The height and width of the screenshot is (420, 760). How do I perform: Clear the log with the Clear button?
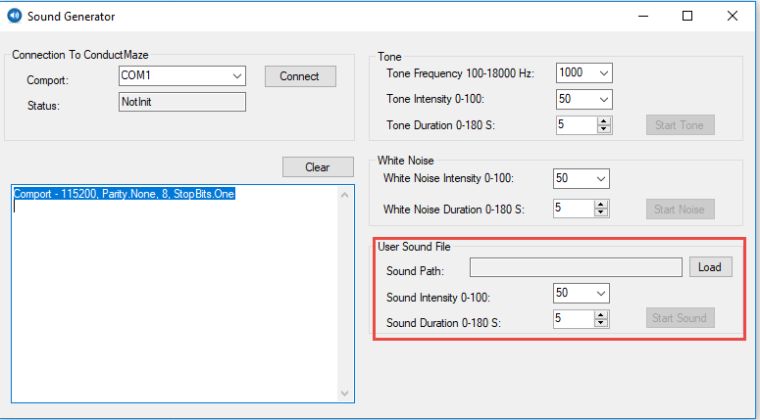[317, 167]
